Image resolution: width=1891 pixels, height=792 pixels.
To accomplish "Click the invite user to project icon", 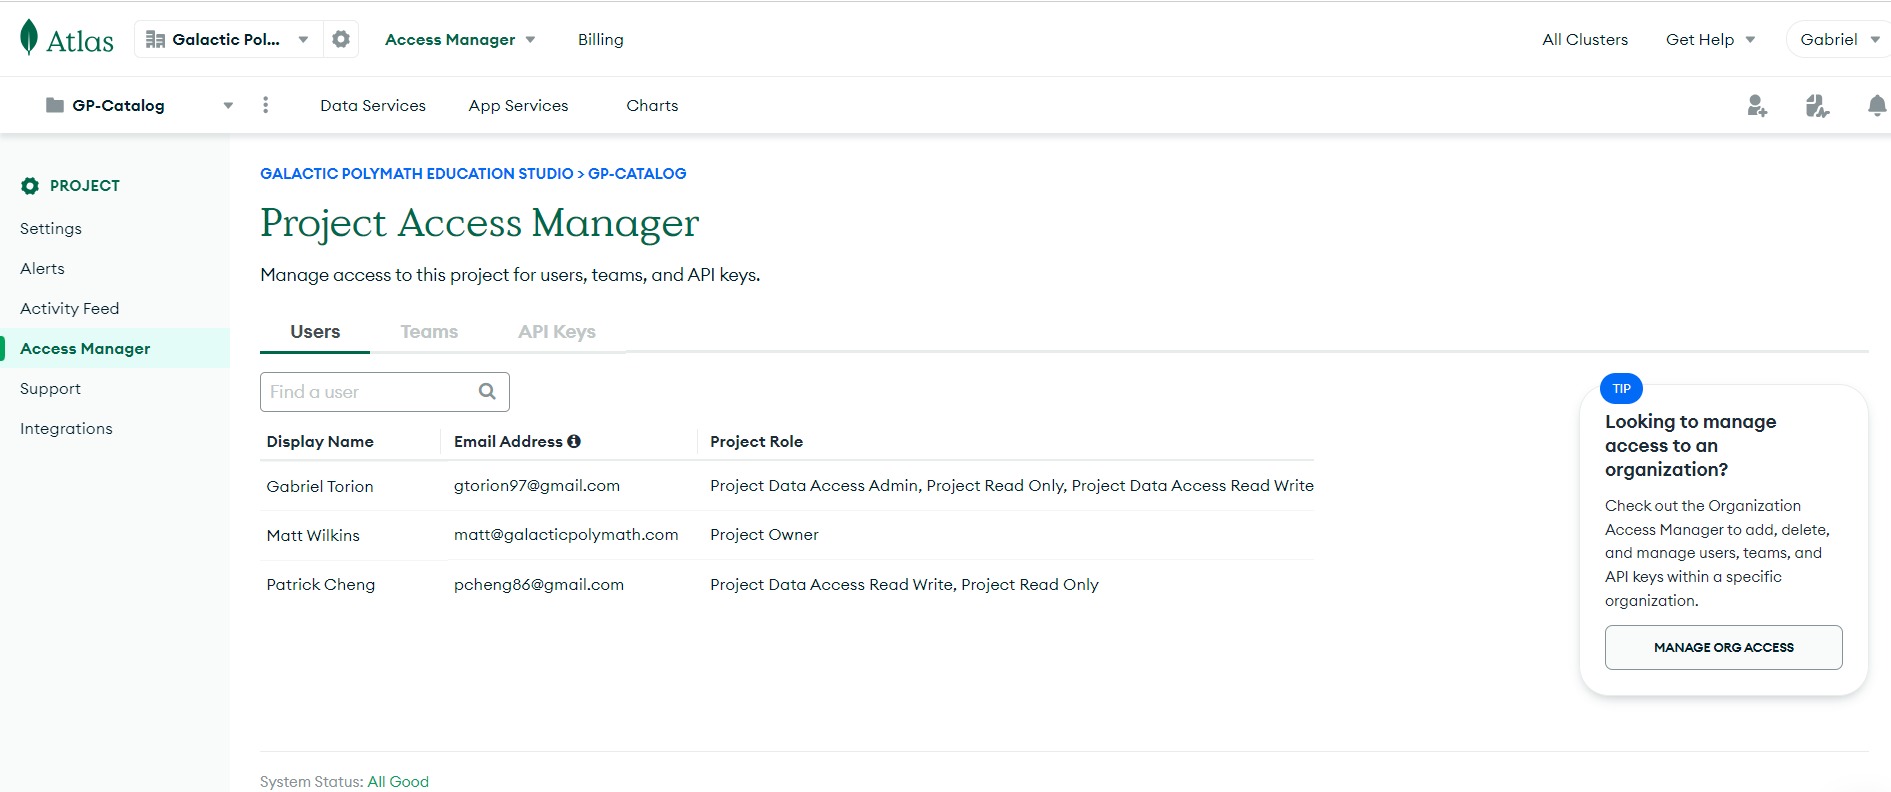I will coord(1757,105).
